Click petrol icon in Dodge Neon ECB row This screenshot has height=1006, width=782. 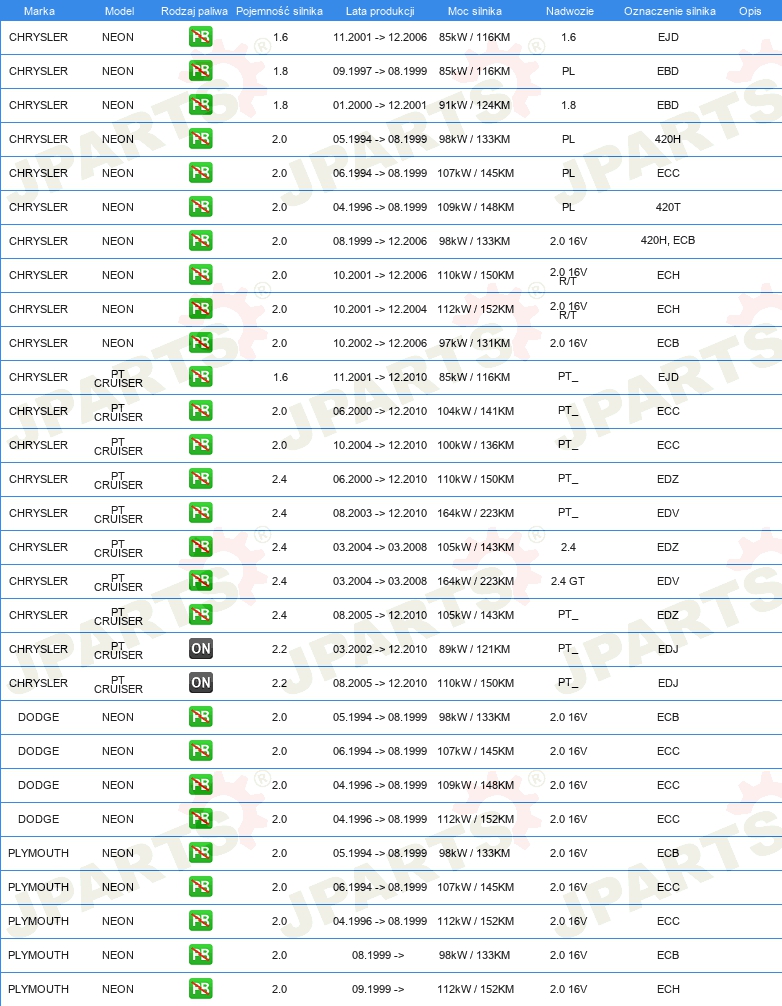click(201, 717)
